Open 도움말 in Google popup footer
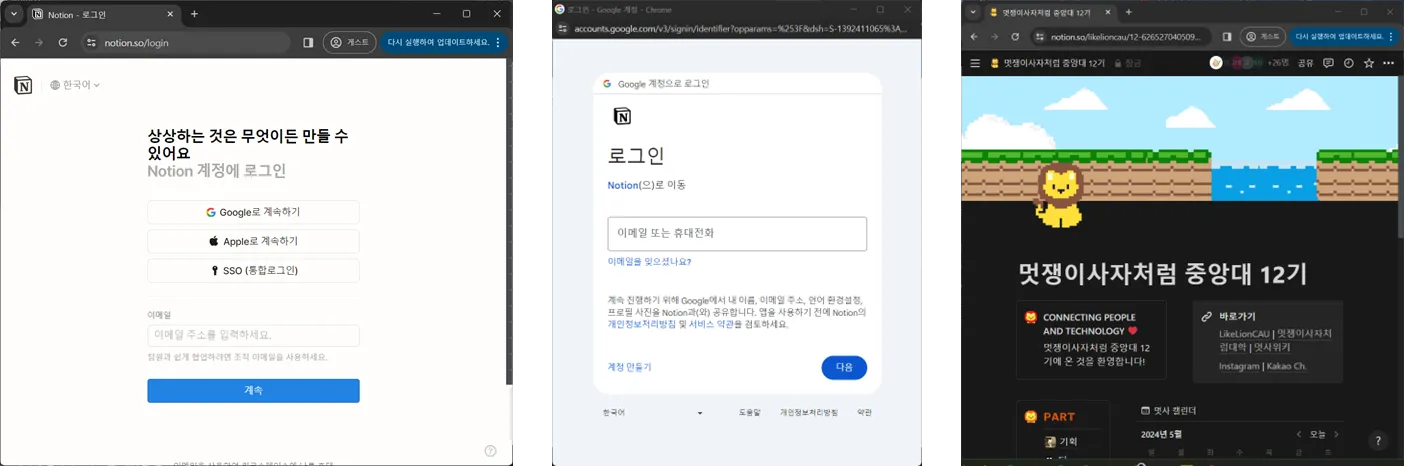1404x466 pixels. pyautogui.click(x=750, y=412)
